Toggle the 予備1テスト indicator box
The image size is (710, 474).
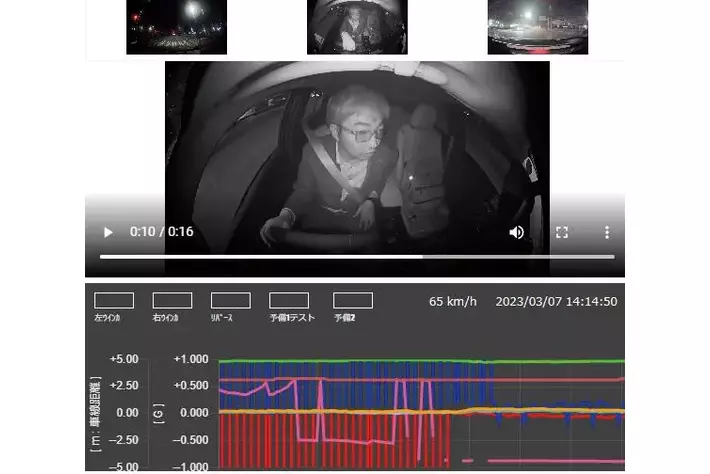(289, 300)
